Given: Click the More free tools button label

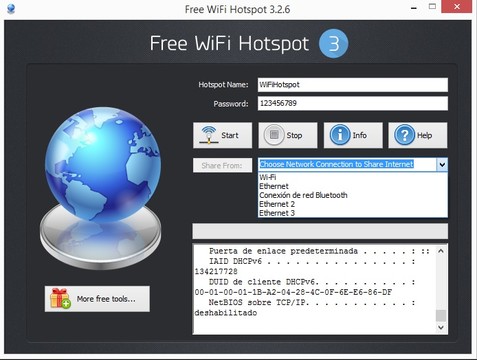Looking at the screenshot, I should (x=106, y=299).
